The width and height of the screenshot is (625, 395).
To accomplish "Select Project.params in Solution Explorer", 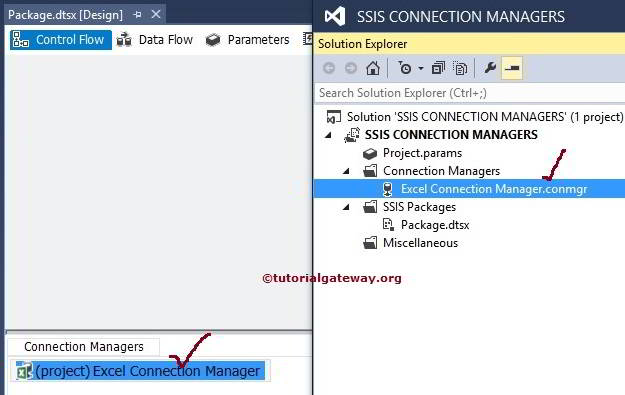I will [x=422, y=153].
